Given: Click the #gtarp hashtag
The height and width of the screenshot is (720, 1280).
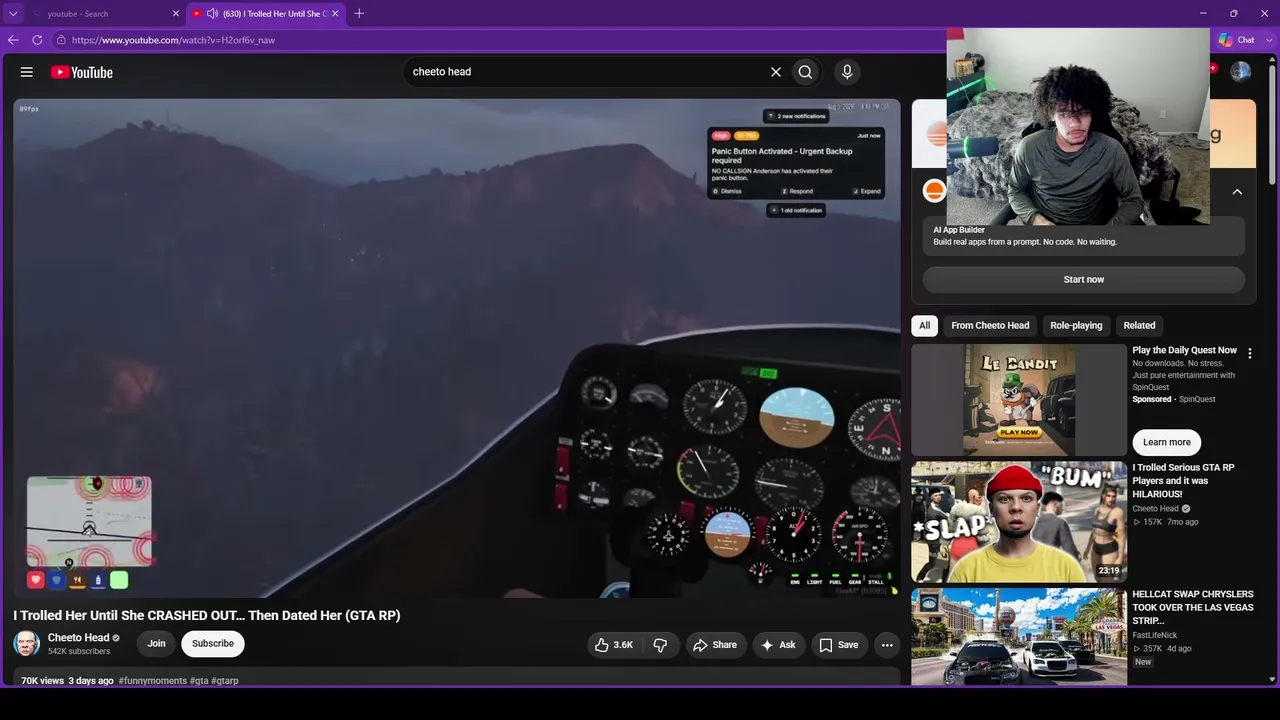Looking at the screenshot, I should coord(225,681).
